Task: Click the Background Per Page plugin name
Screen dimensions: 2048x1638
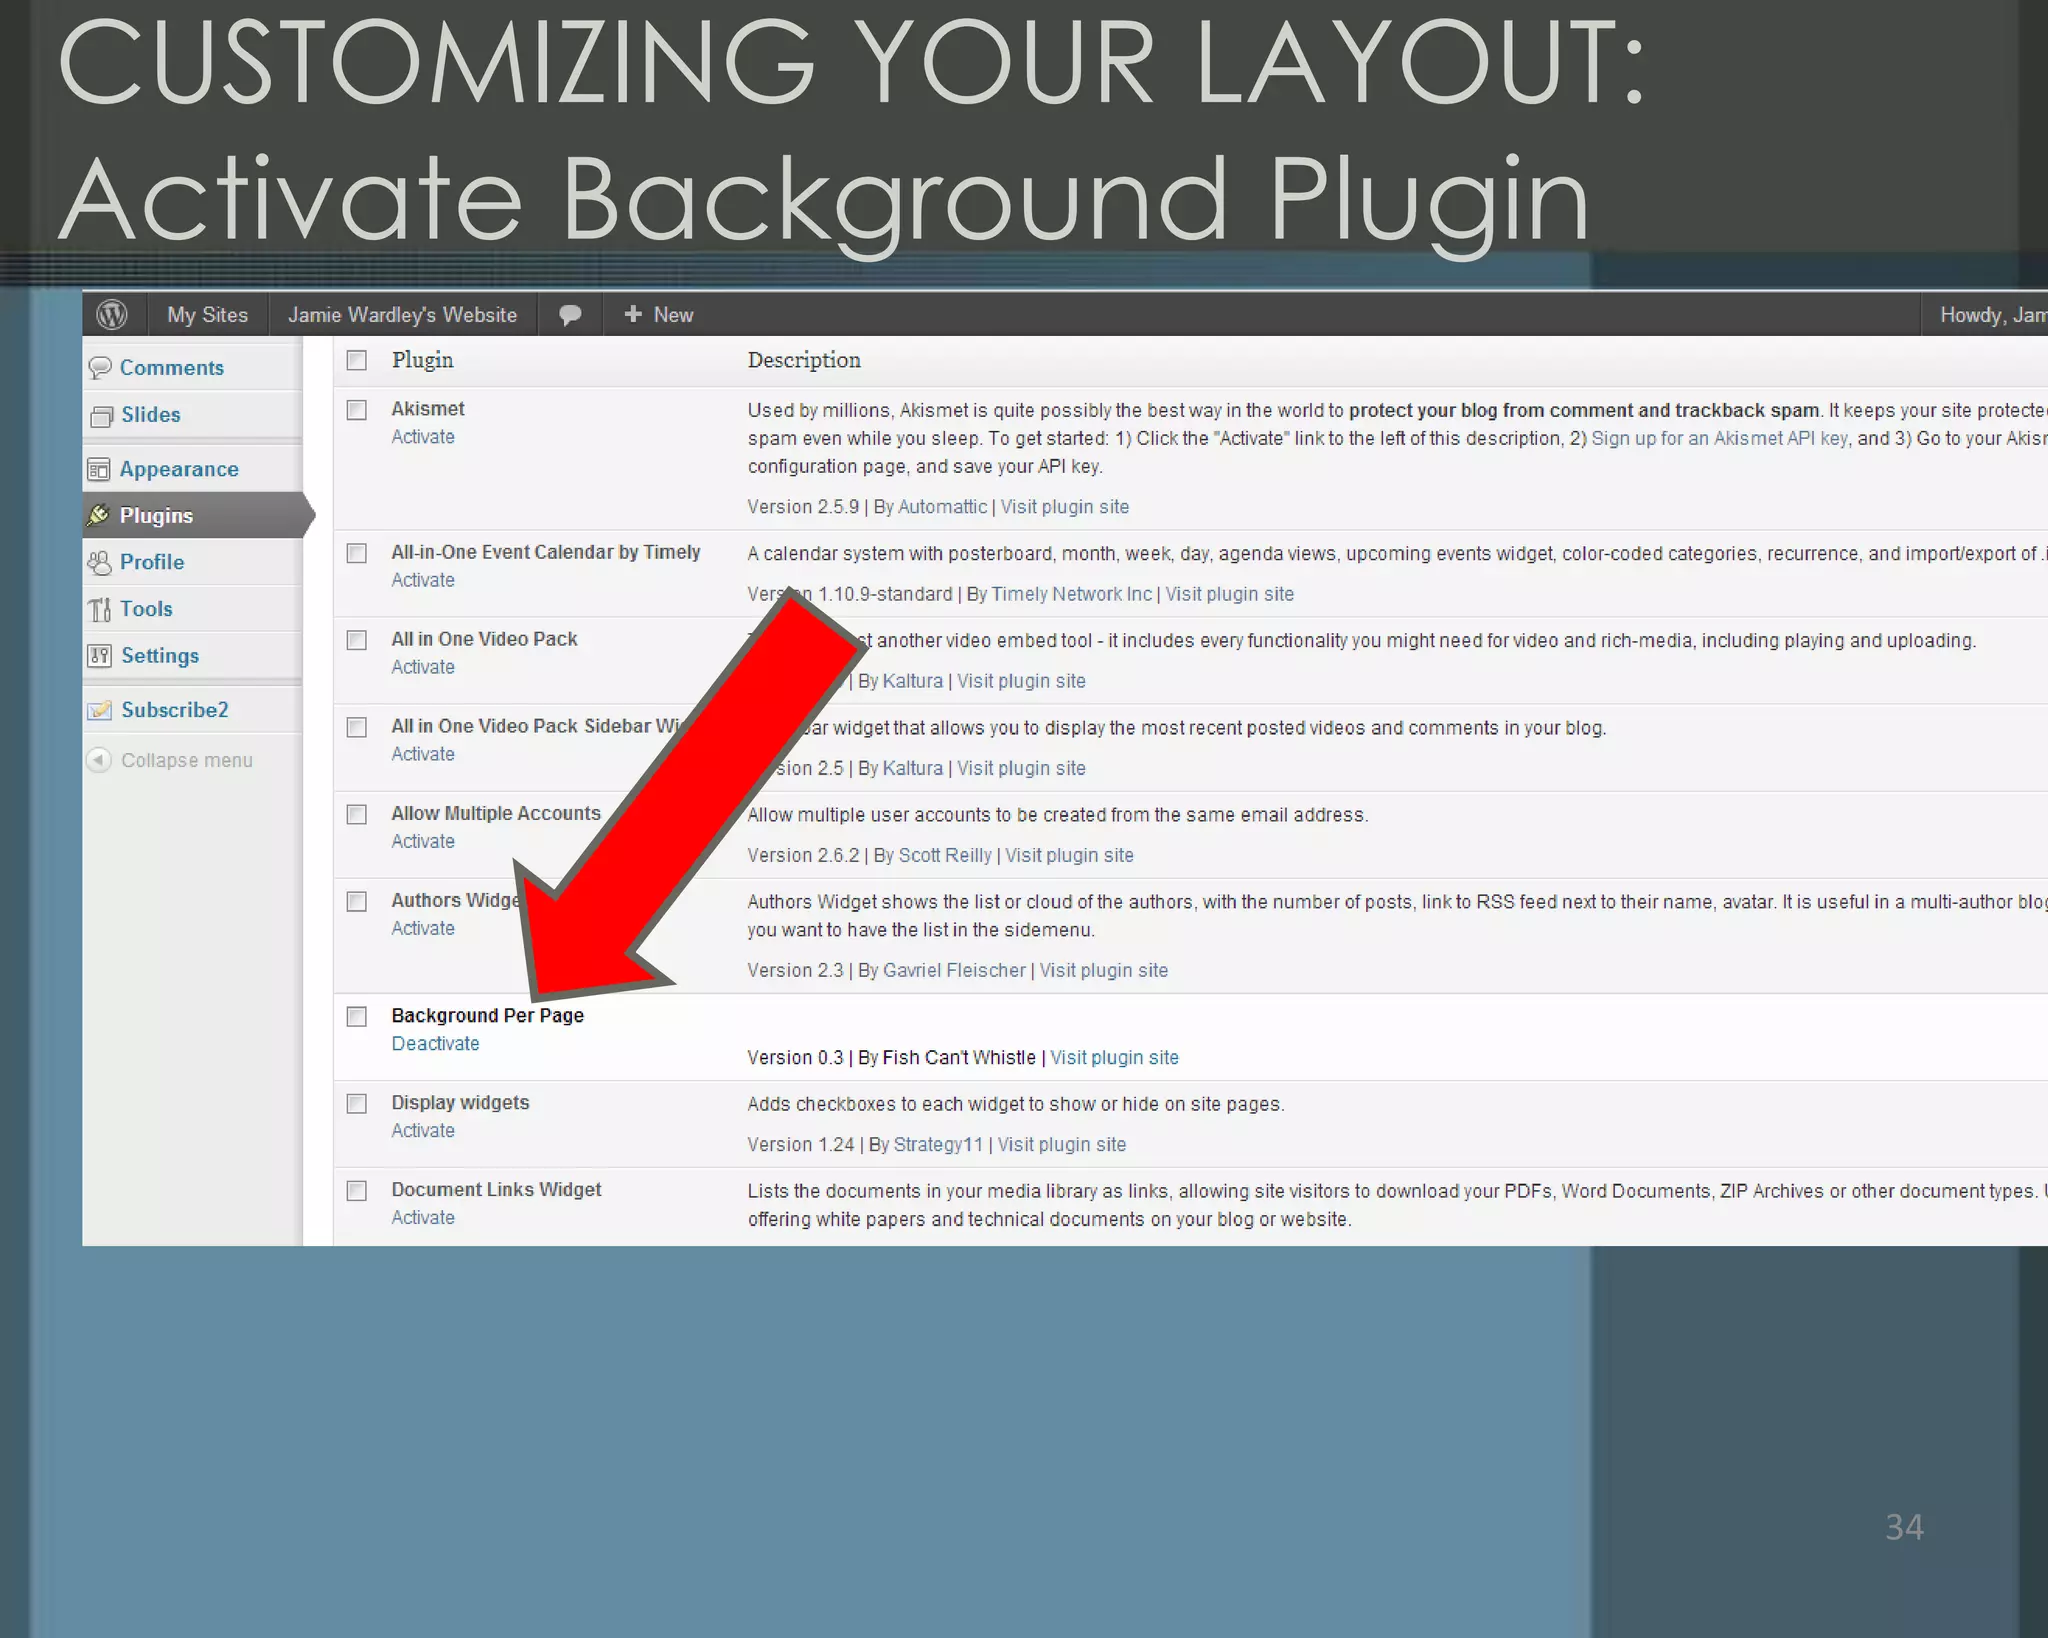Action: click(488, 1015)
